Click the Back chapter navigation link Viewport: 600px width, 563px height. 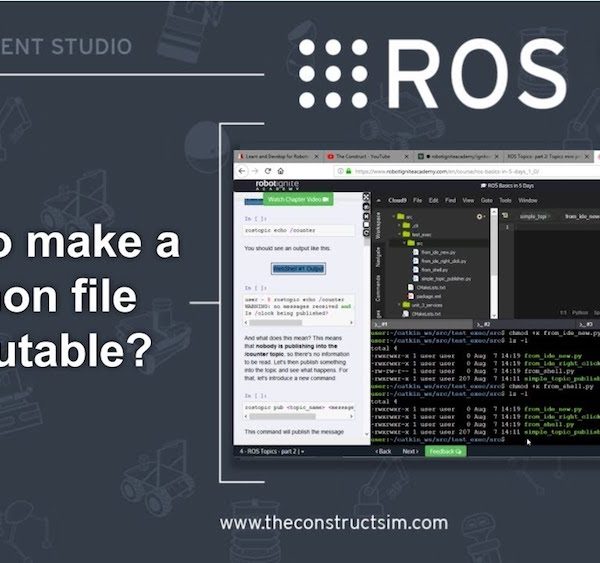click(383, 452)
